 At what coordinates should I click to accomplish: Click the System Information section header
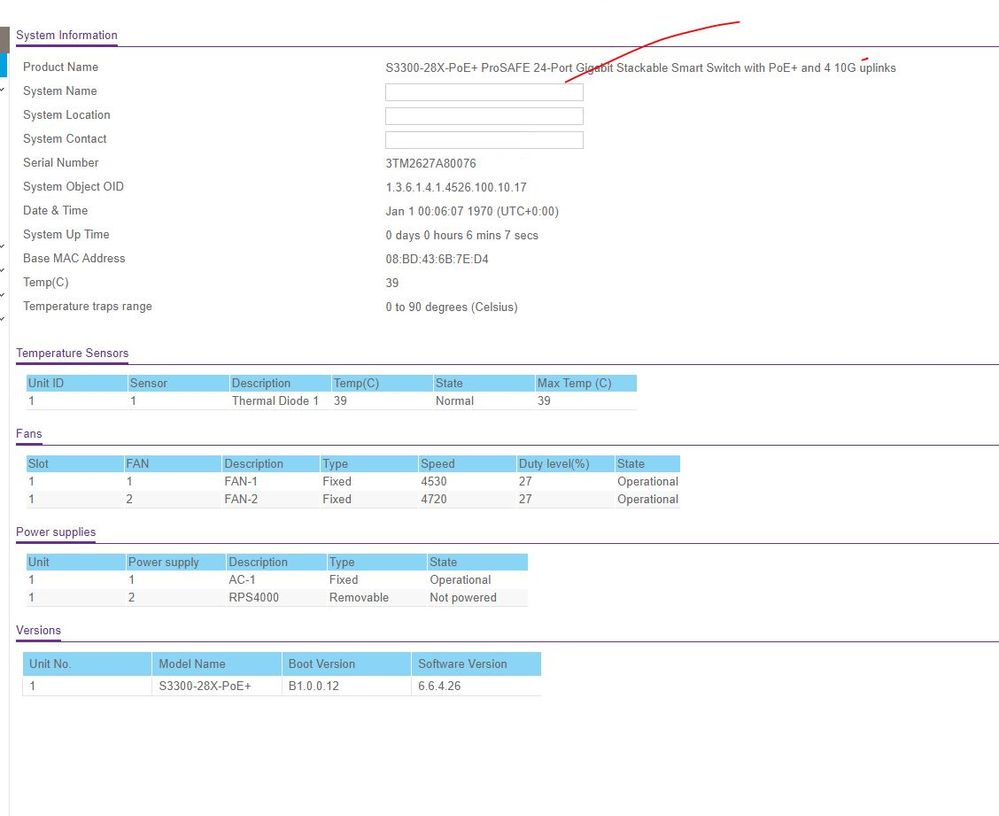coord(67,35)
